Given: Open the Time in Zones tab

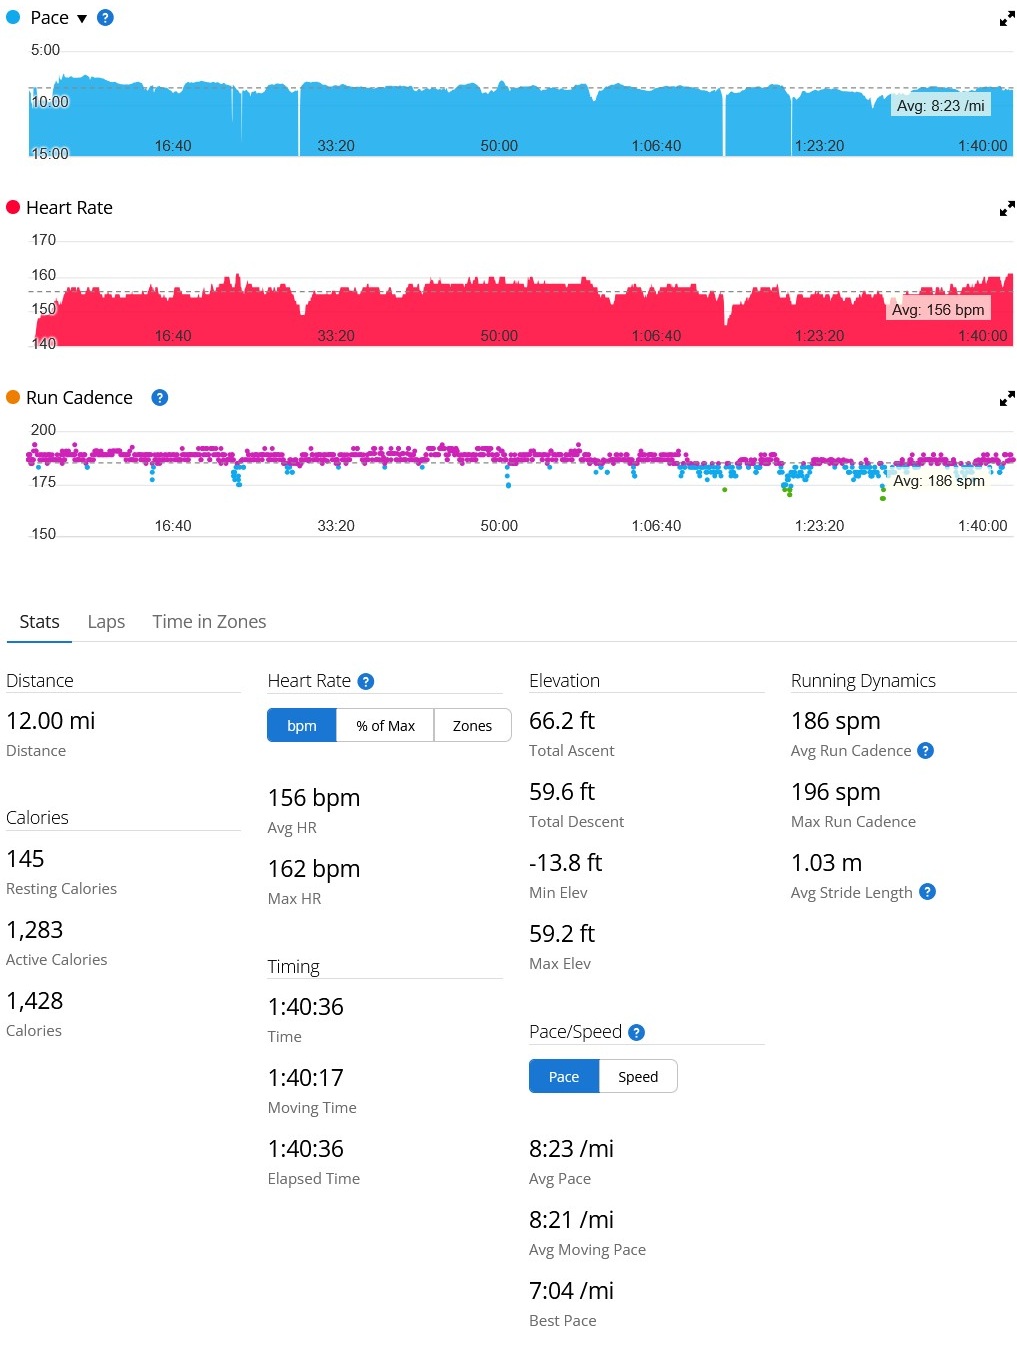Looking at the screenshot, I should pyautogui.click(x=209, y=622).
